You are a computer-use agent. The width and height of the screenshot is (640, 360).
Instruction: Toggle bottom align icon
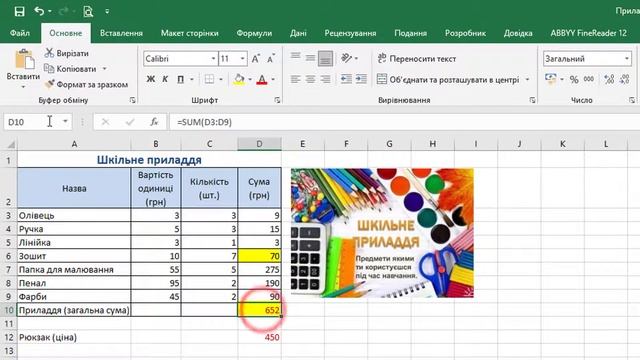click(x=325, y=58)
